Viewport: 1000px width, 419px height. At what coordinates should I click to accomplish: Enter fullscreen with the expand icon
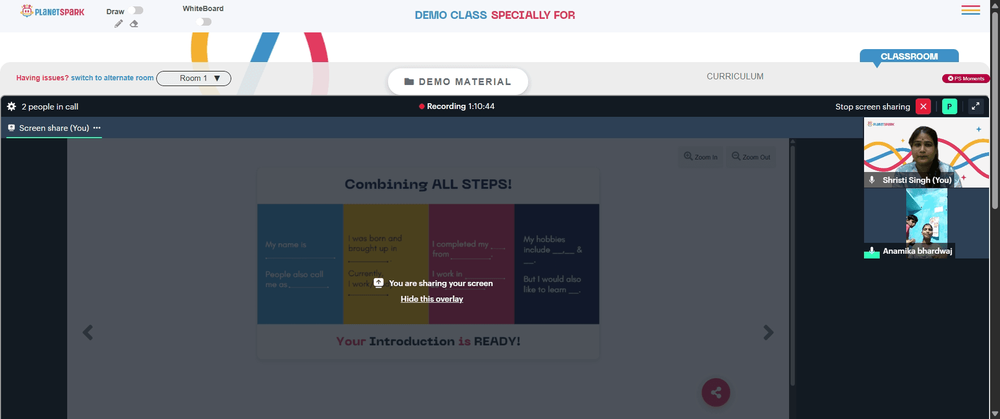[976, 107]
